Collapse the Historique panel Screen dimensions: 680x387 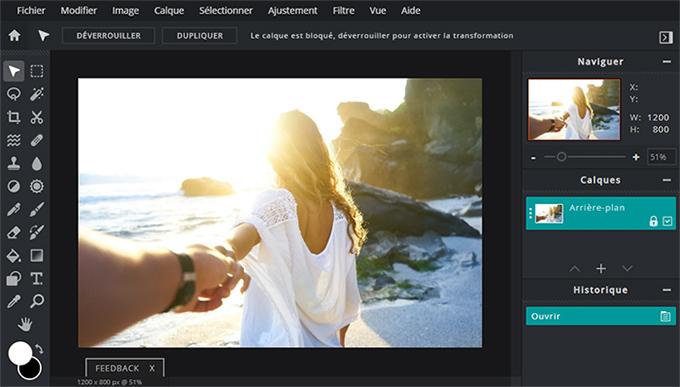(667, 290)
